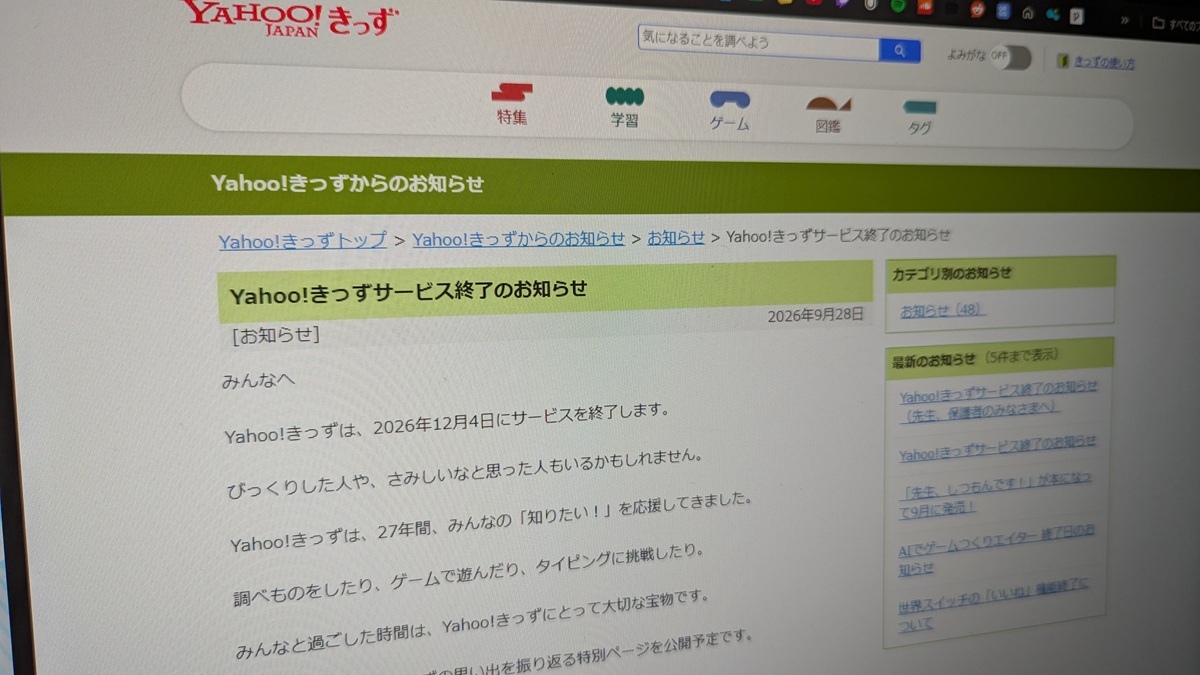Open the お知らせ (48) category link
The width and height of the screenshot is (1200, 675).
point(941,311)
